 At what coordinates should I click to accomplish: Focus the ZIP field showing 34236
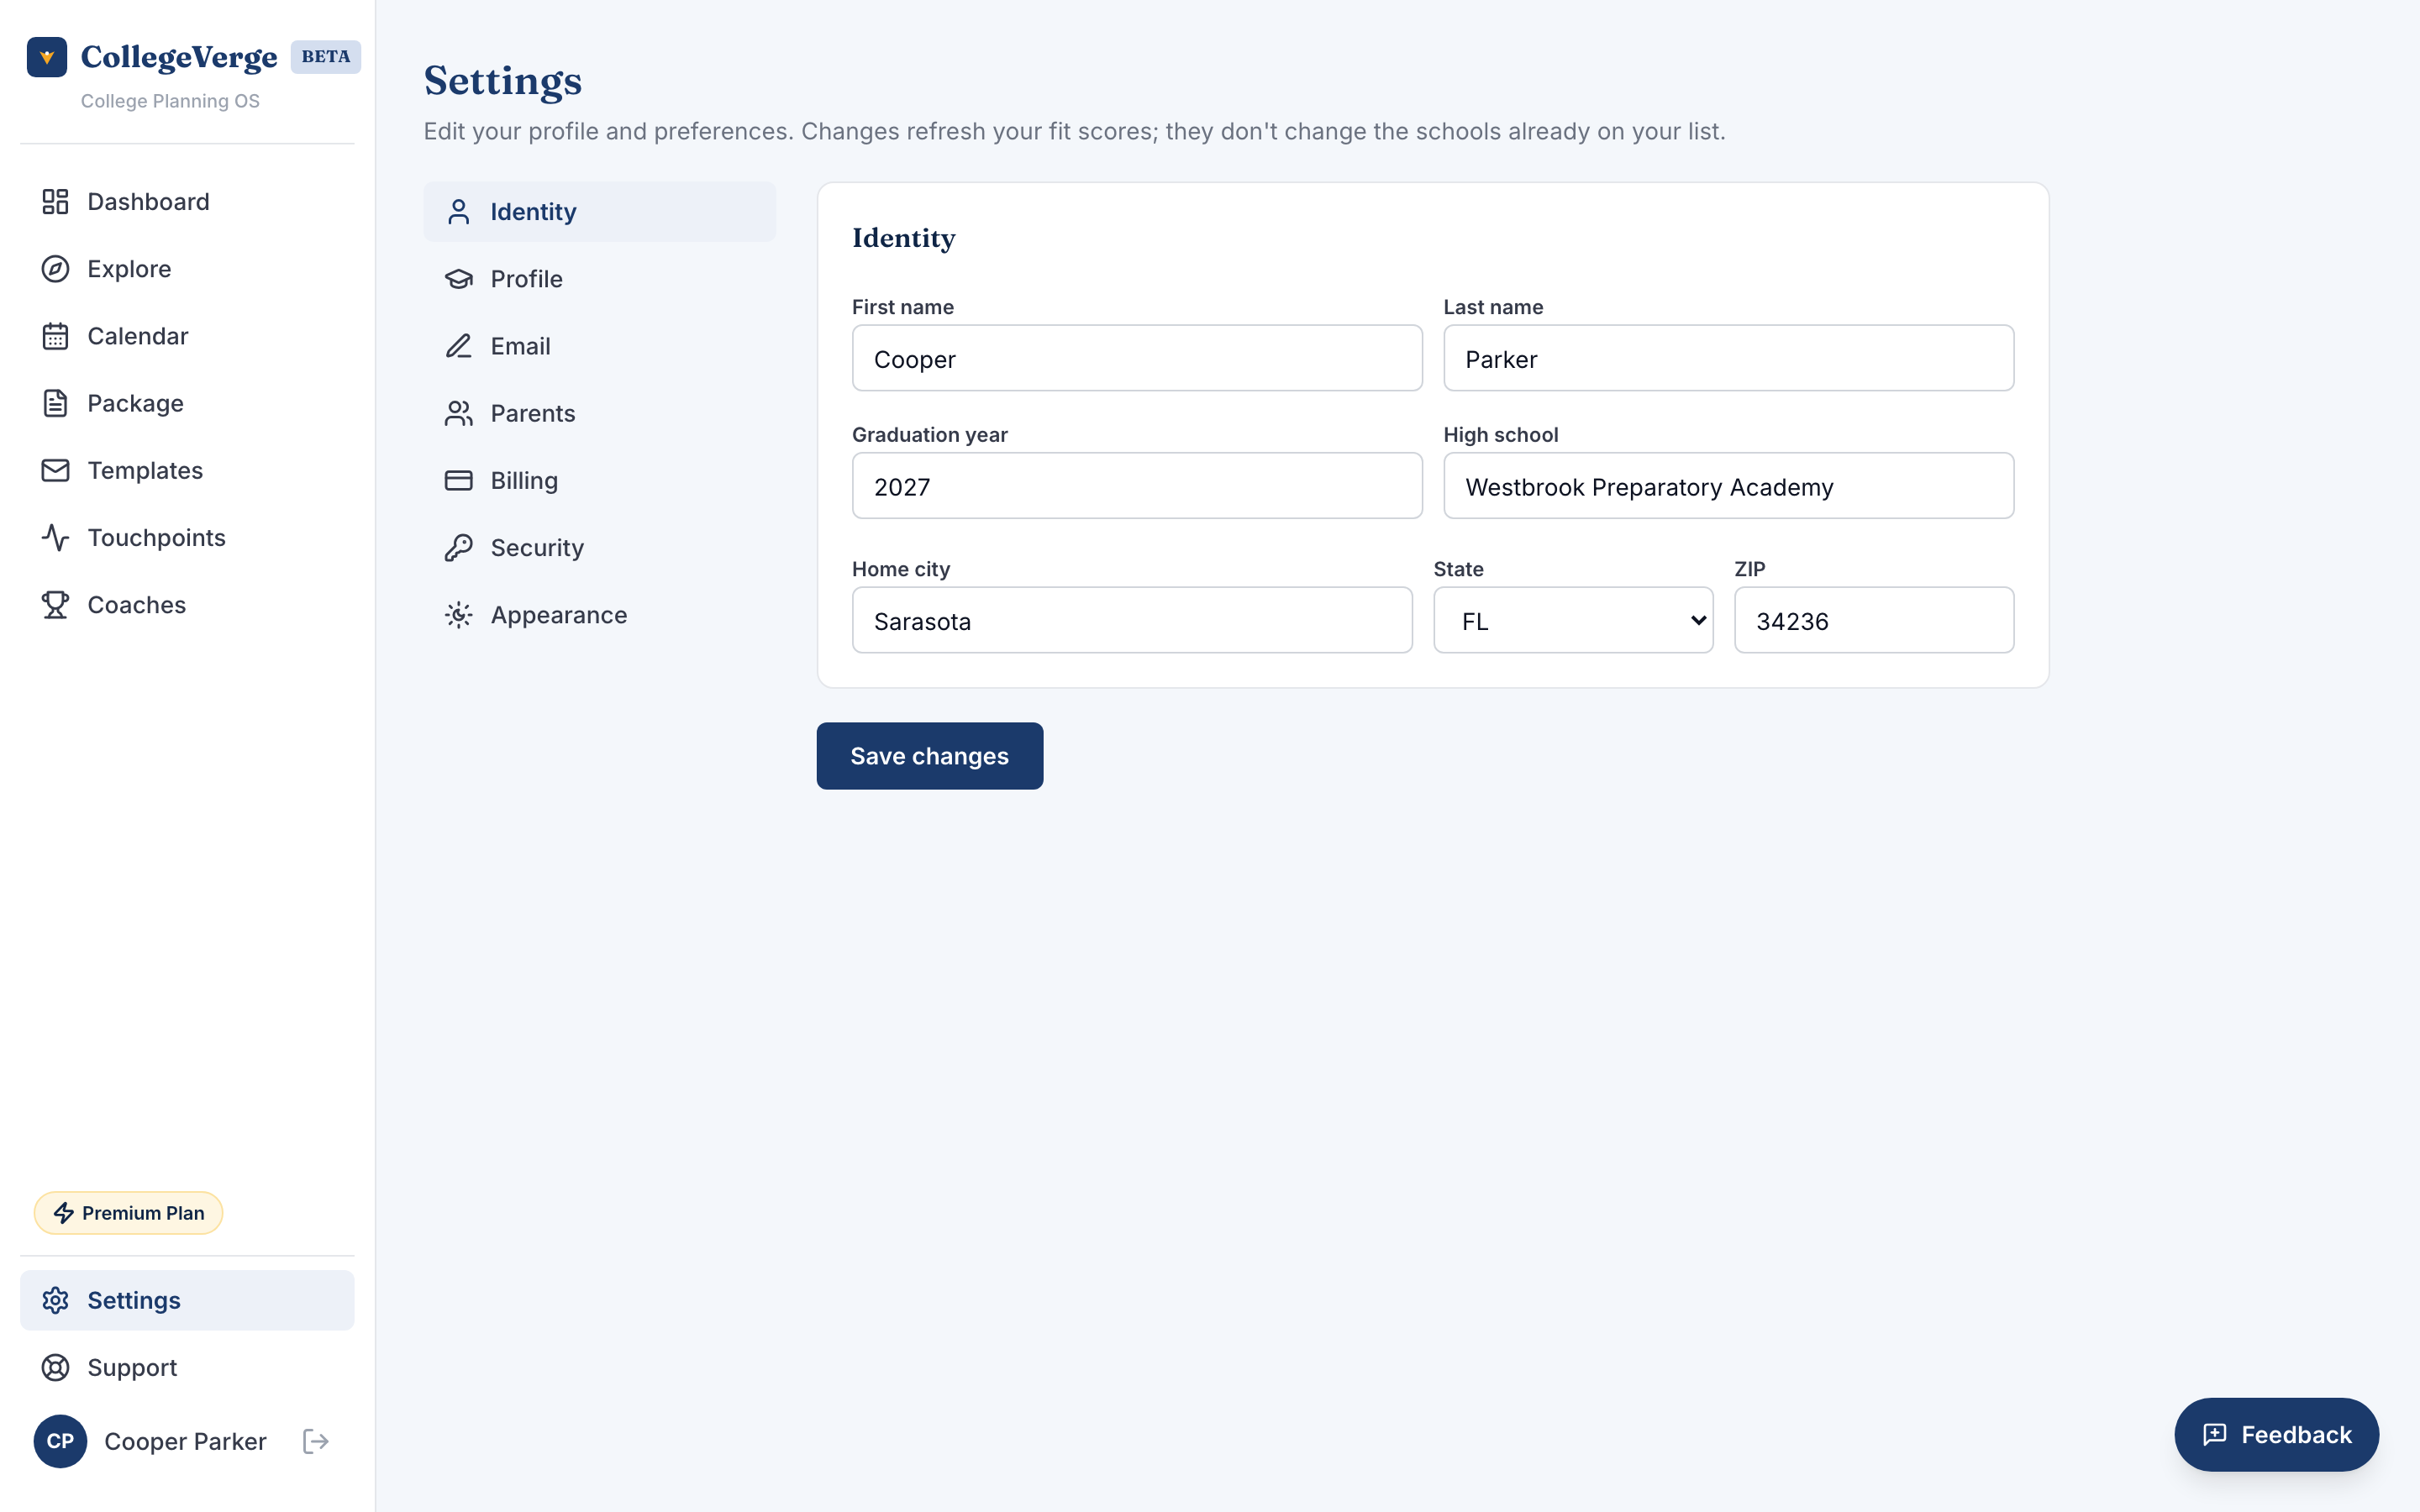(x=1874, y=620)
